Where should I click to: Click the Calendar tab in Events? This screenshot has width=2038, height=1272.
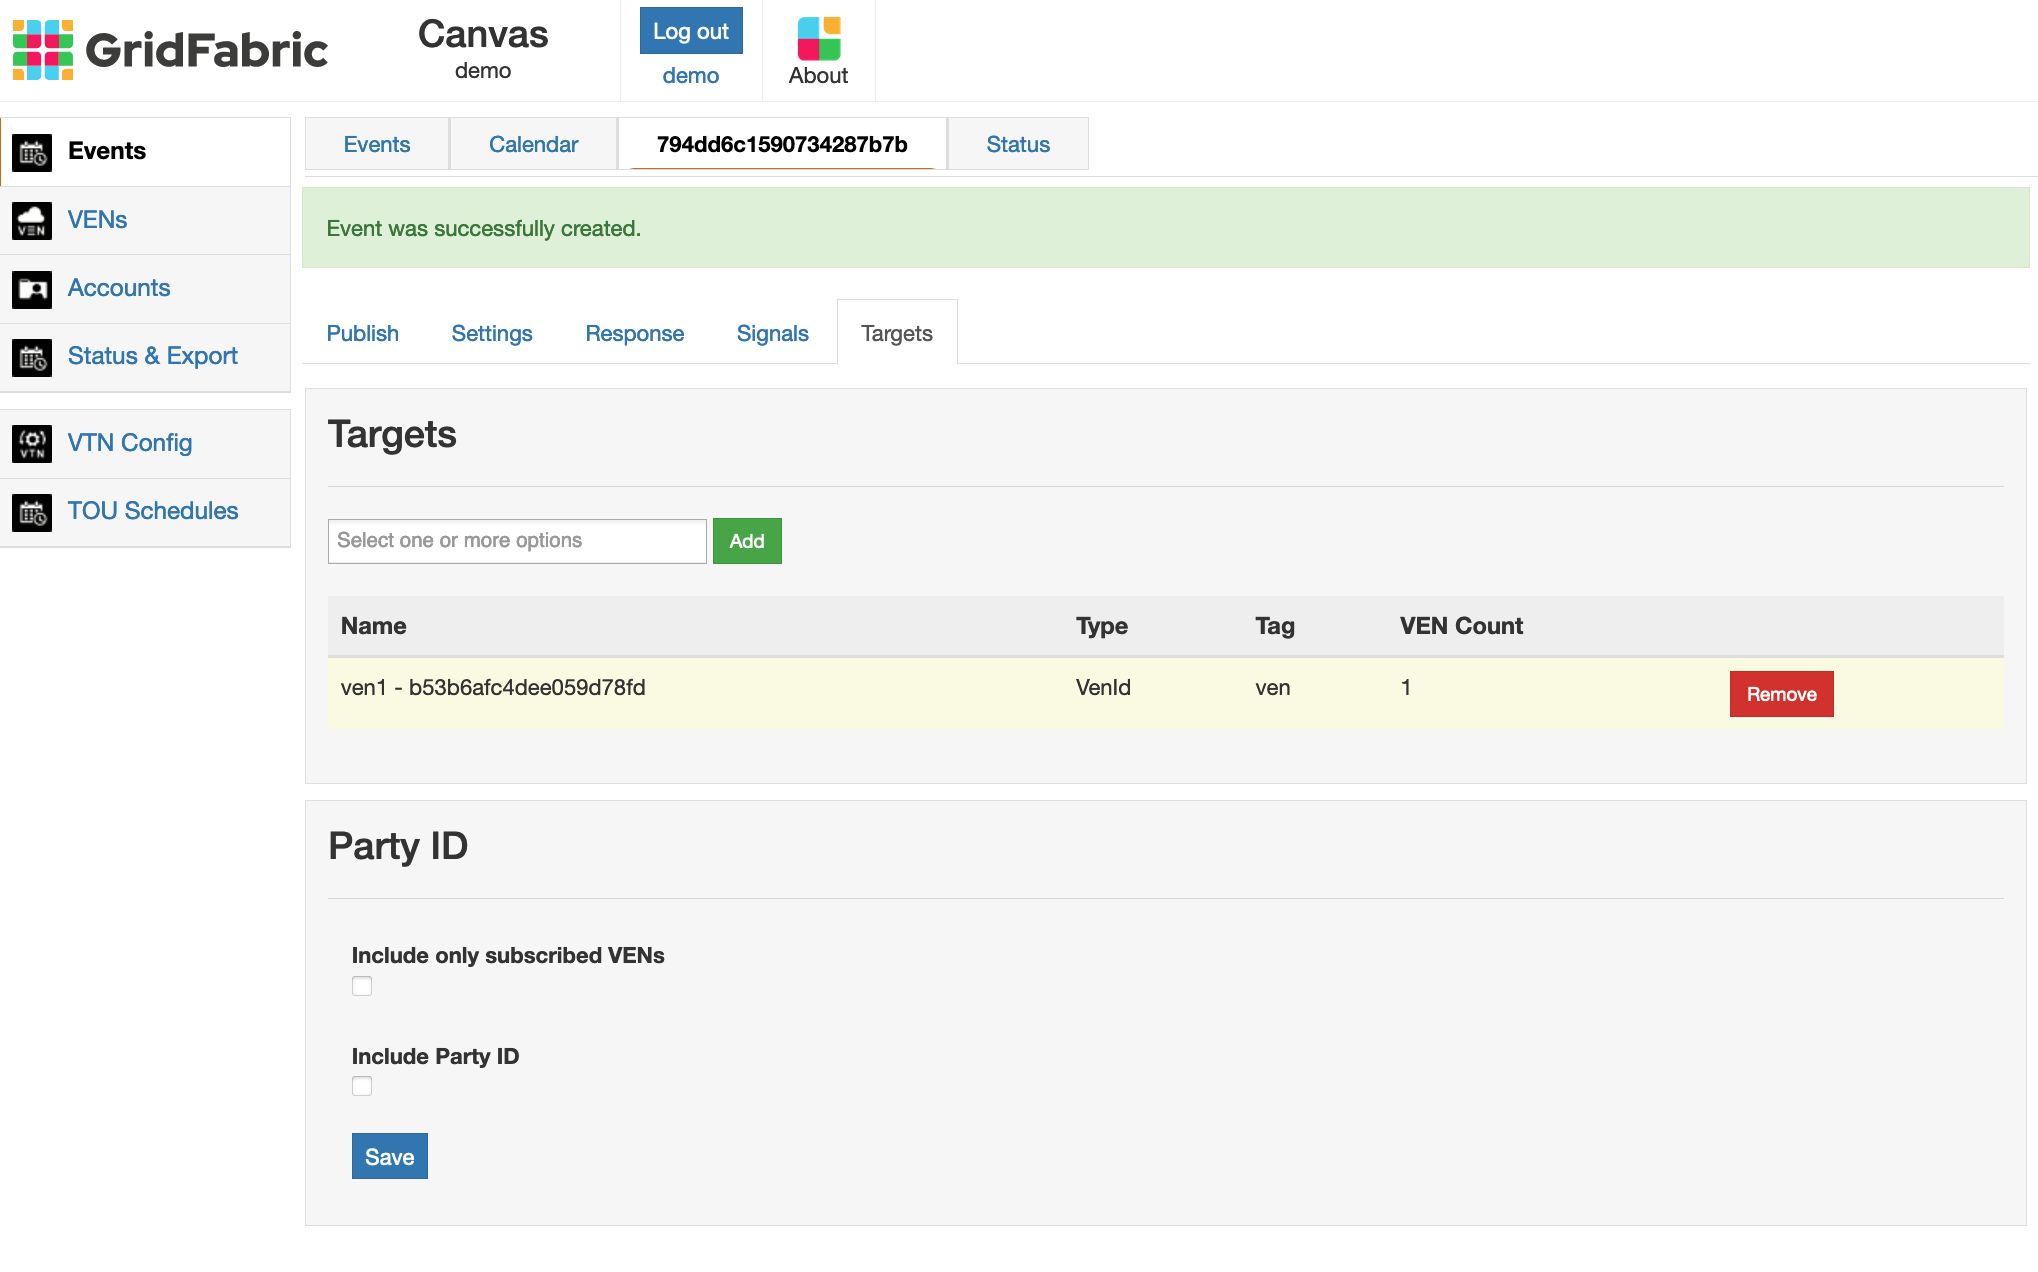click(x=532, y=142)
